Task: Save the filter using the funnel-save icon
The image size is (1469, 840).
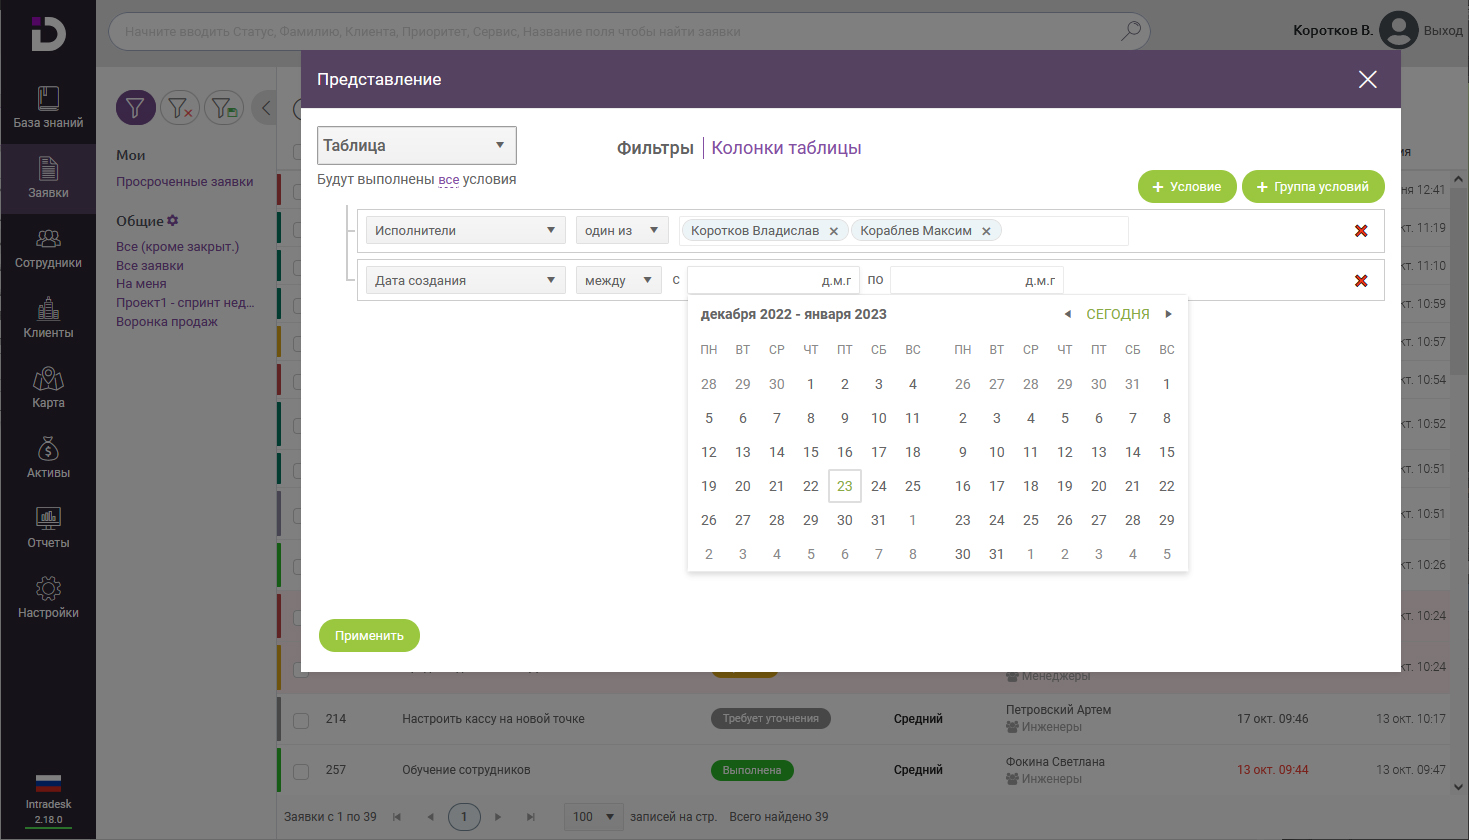Action: (x=224, y=107)
